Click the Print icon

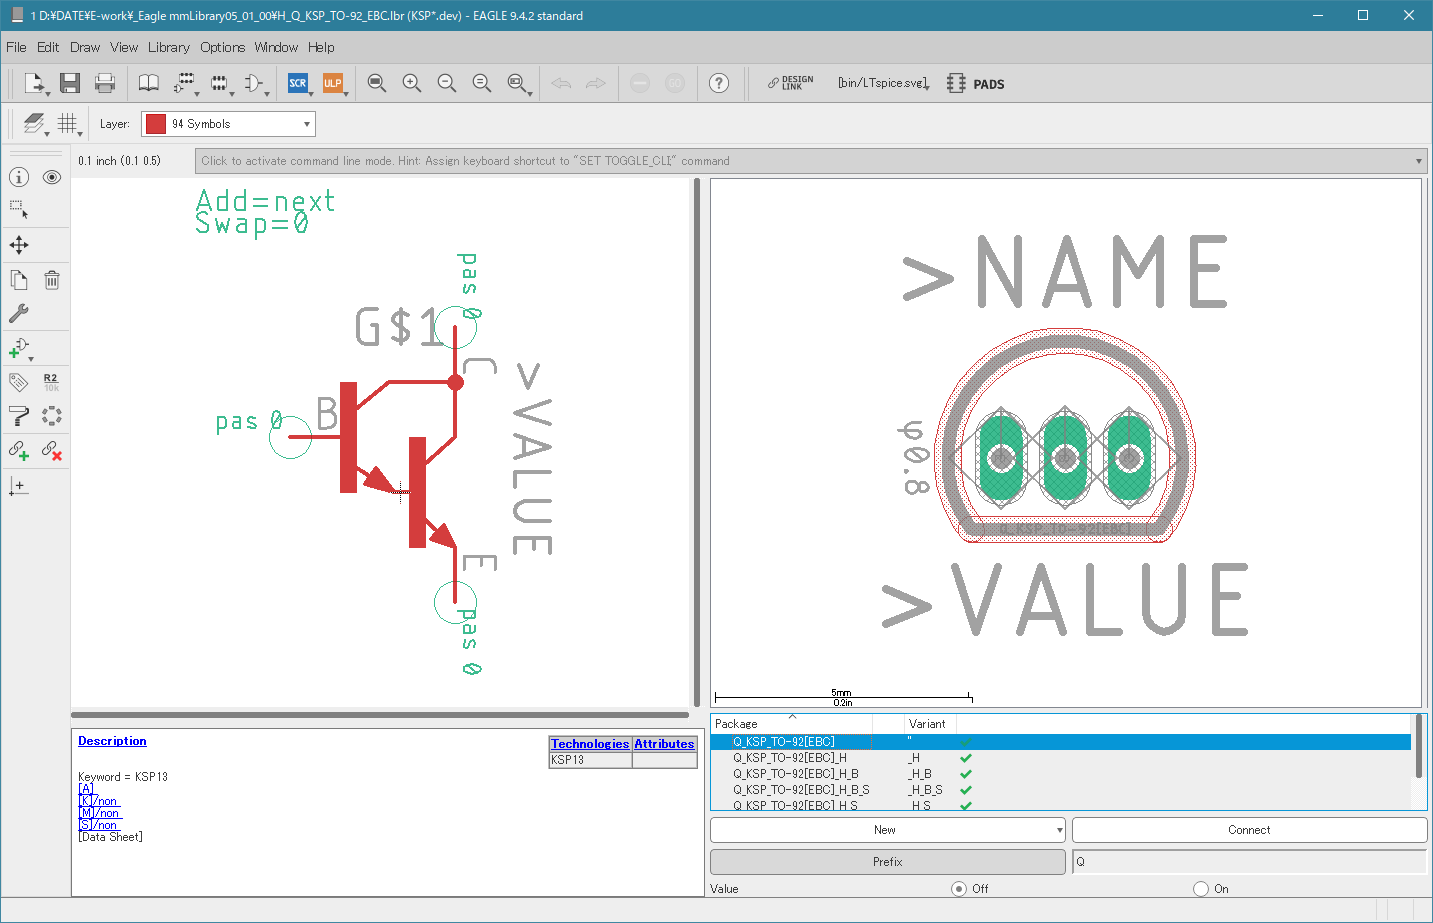(x=104, y=83)
